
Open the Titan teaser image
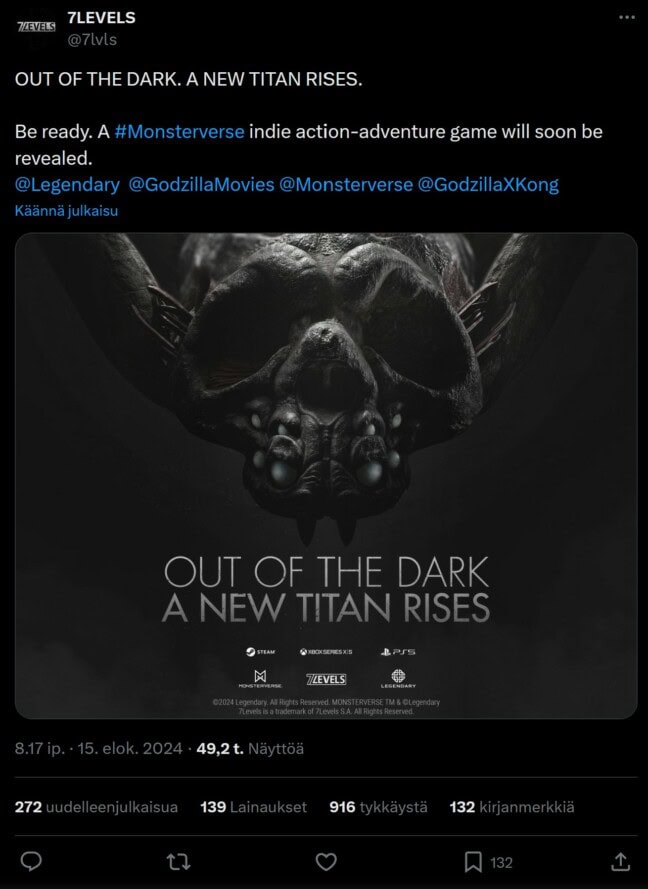tap(326, 476)
